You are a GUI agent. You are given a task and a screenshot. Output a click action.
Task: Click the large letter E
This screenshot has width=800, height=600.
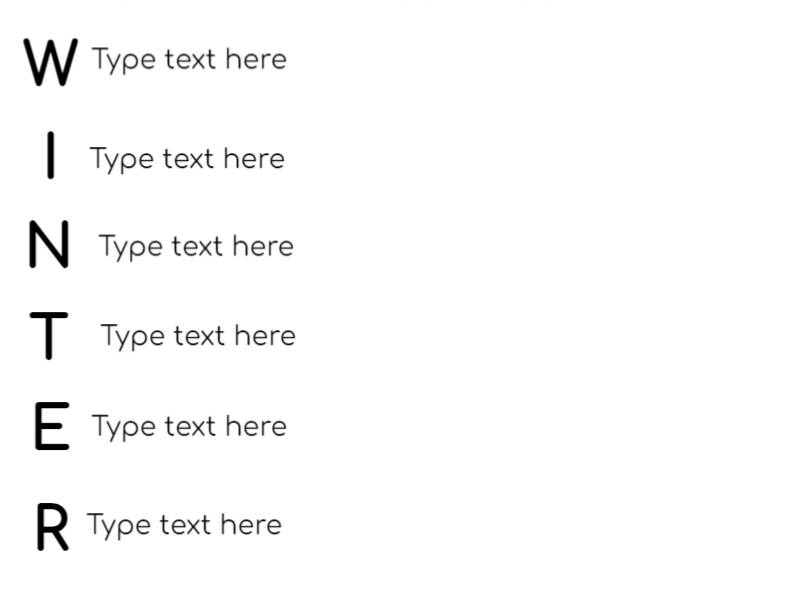[51, 427]
